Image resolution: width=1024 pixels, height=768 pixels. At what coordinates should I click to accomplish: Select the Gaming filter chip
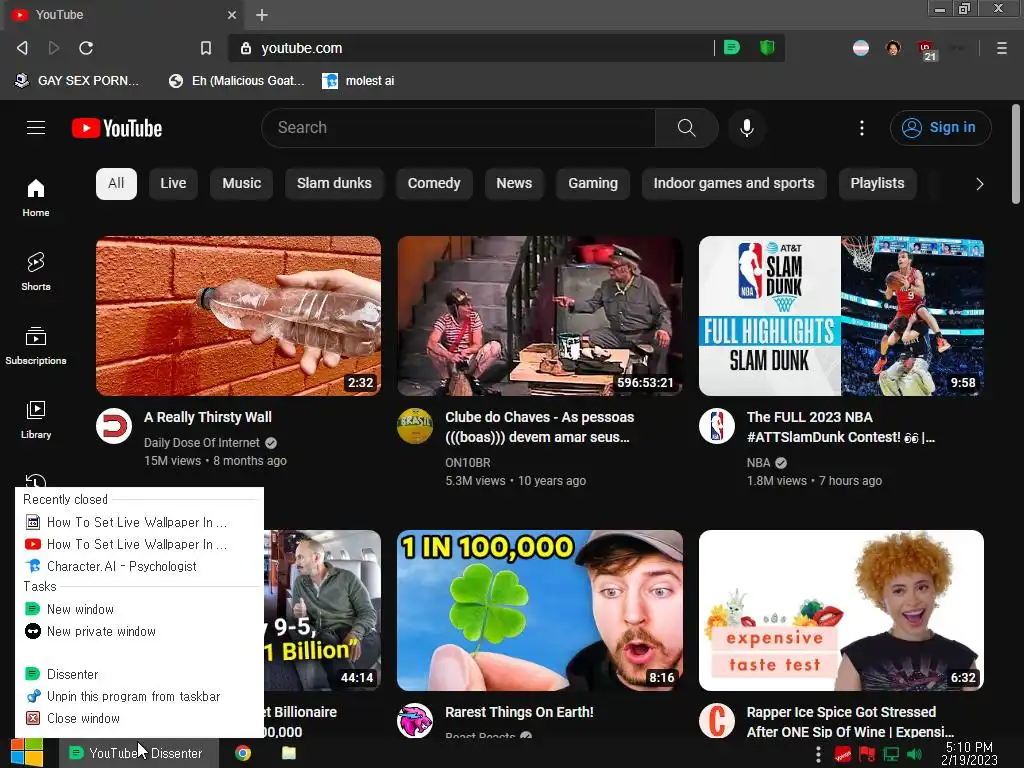coord(593,184)
